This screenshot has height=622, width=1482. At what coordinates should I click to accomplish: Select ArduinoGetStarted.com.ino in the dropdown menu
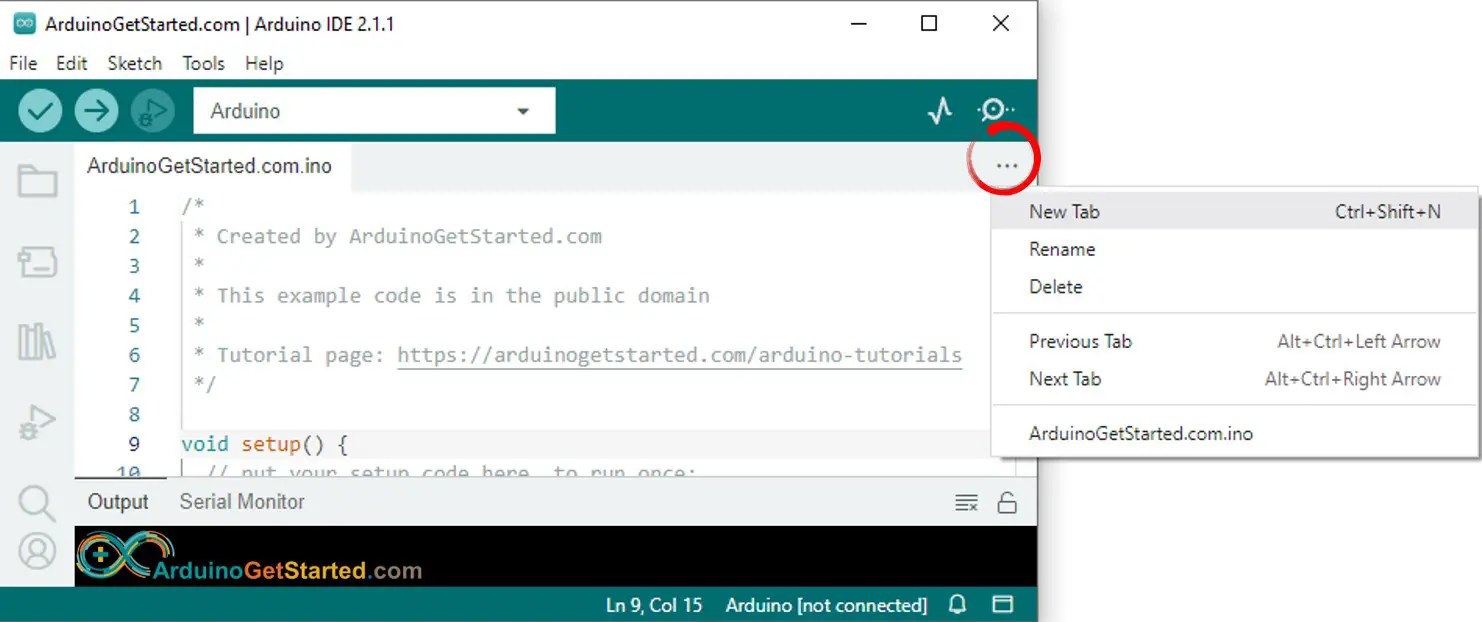[1235, 434]
